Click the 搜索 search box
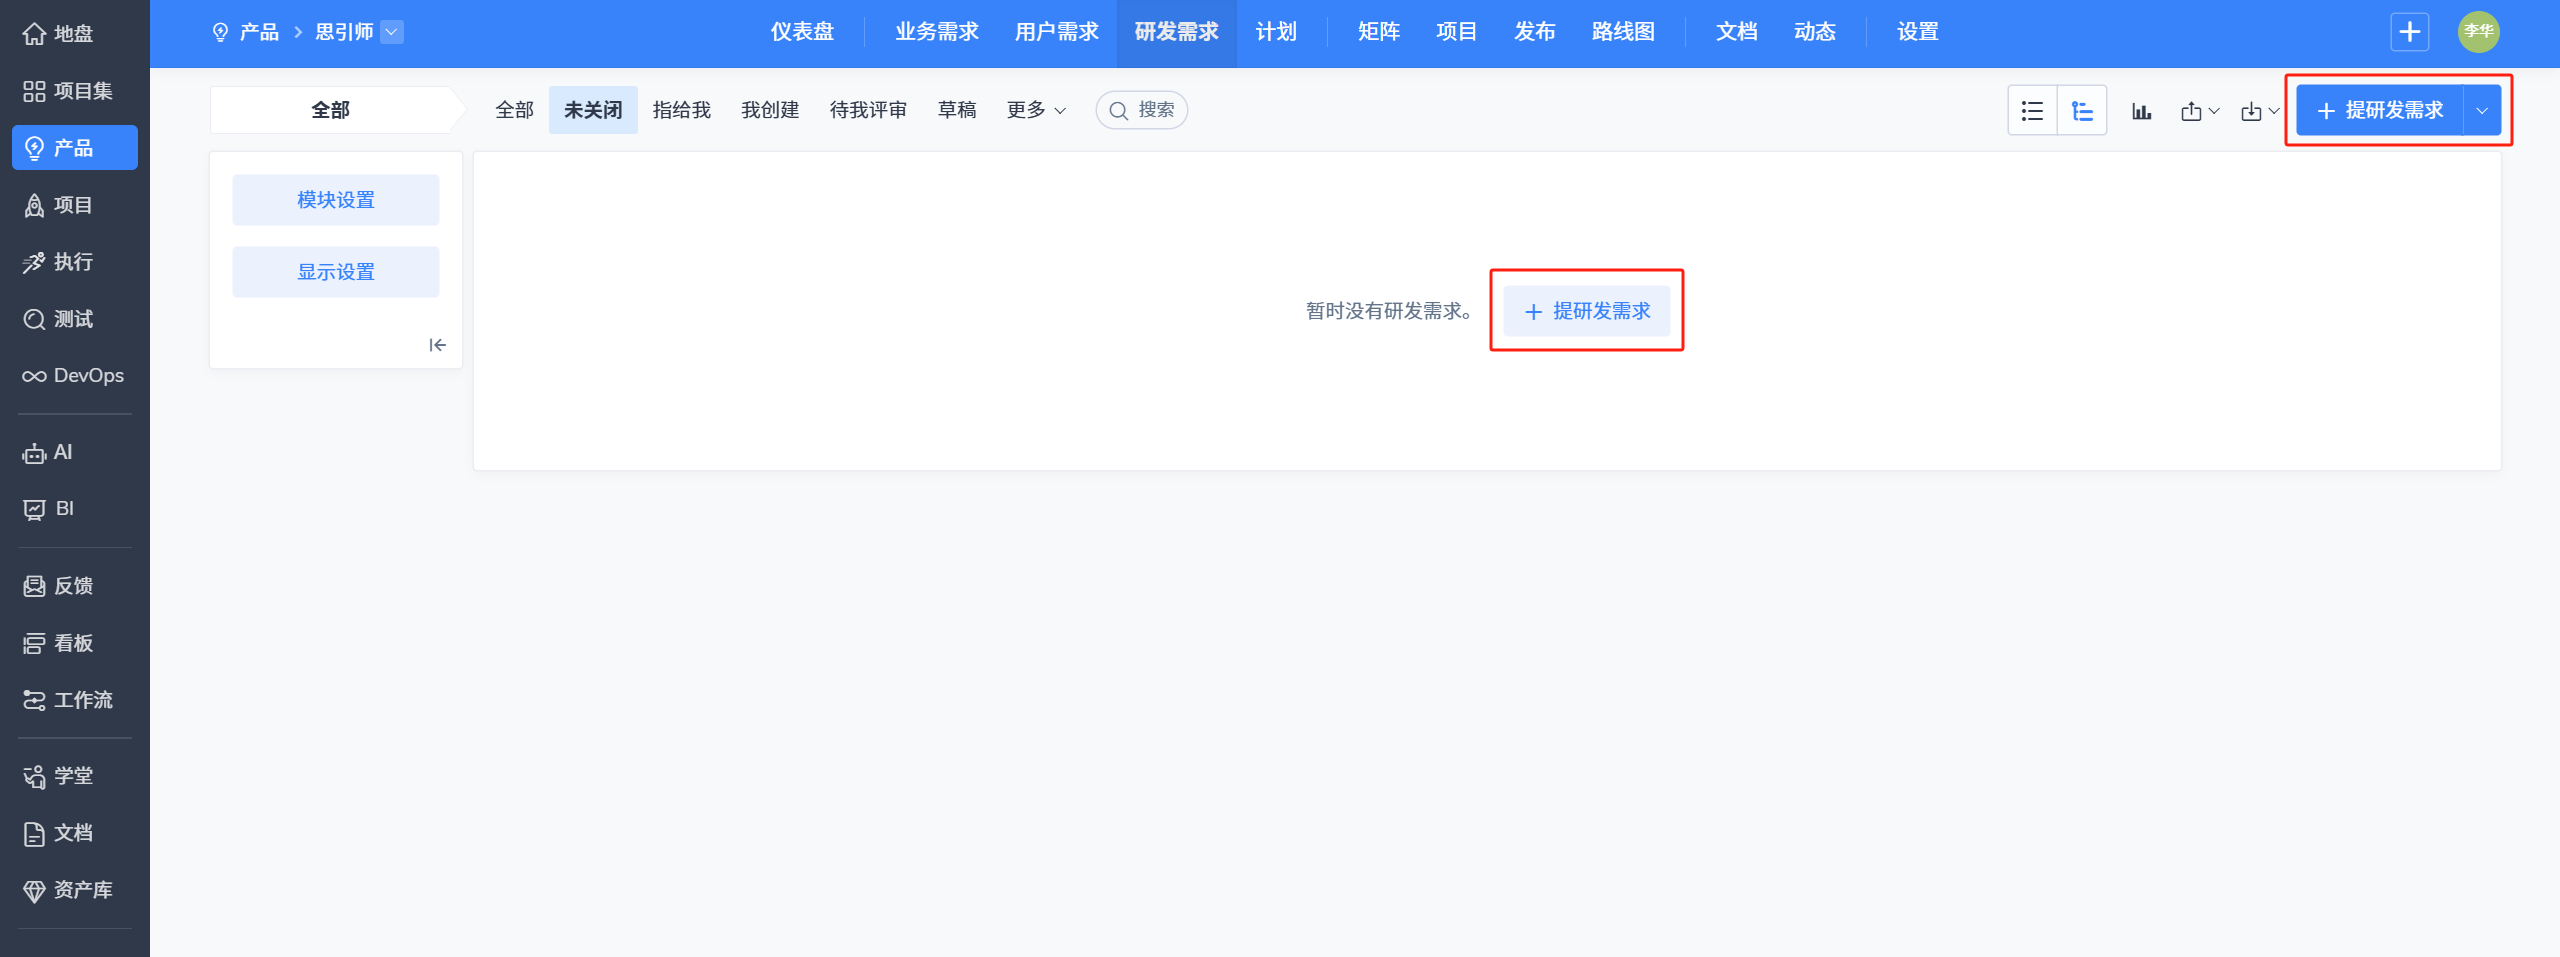This screenshot has height=957, width=2560. [1142, 110]
